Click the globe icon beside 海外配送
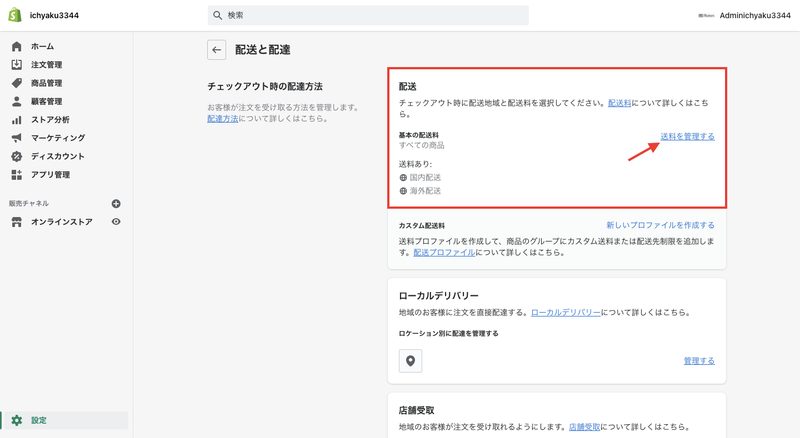The width and height of the screenshot is (800, 438). (x=403, y=191)
